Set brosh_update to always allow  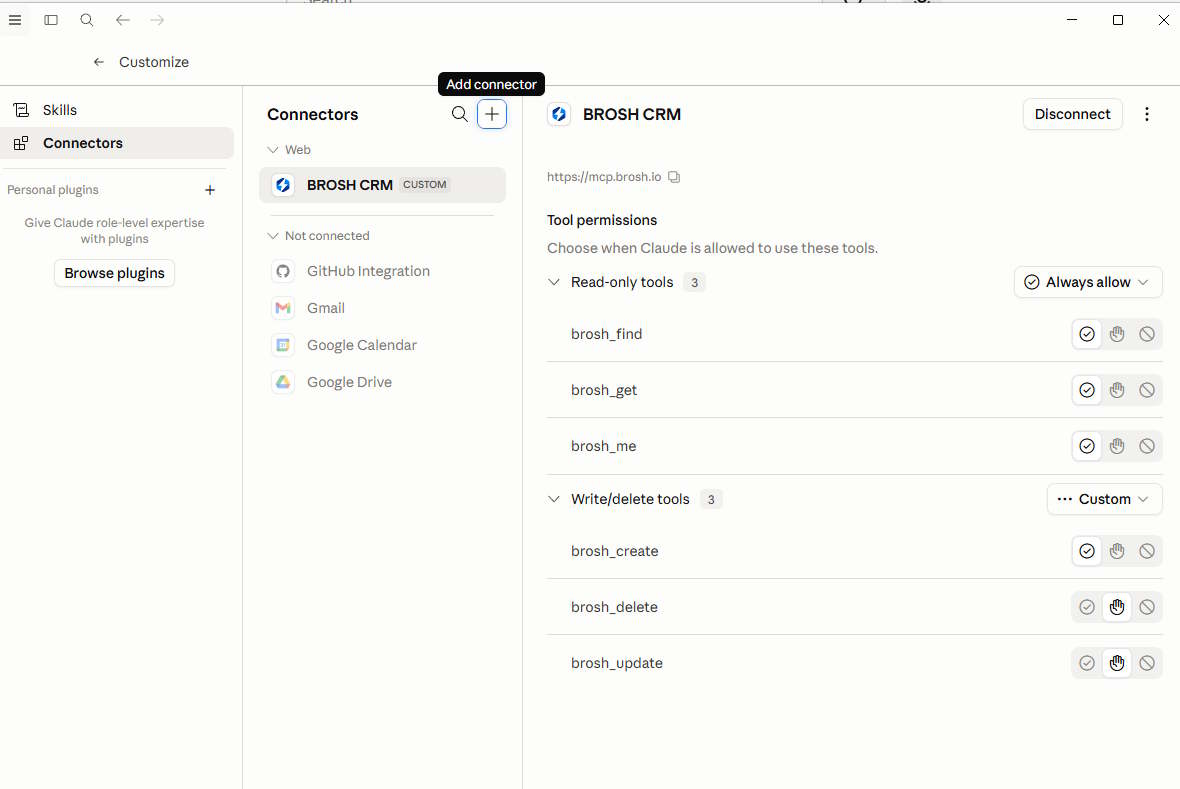click(1087, 663)
